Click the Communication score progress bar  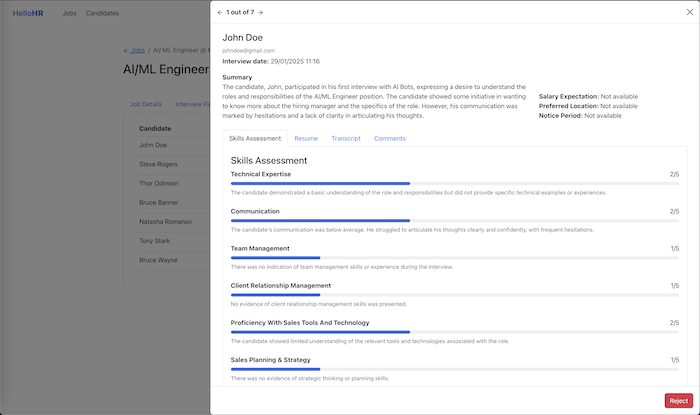click(x=454, y=220)
